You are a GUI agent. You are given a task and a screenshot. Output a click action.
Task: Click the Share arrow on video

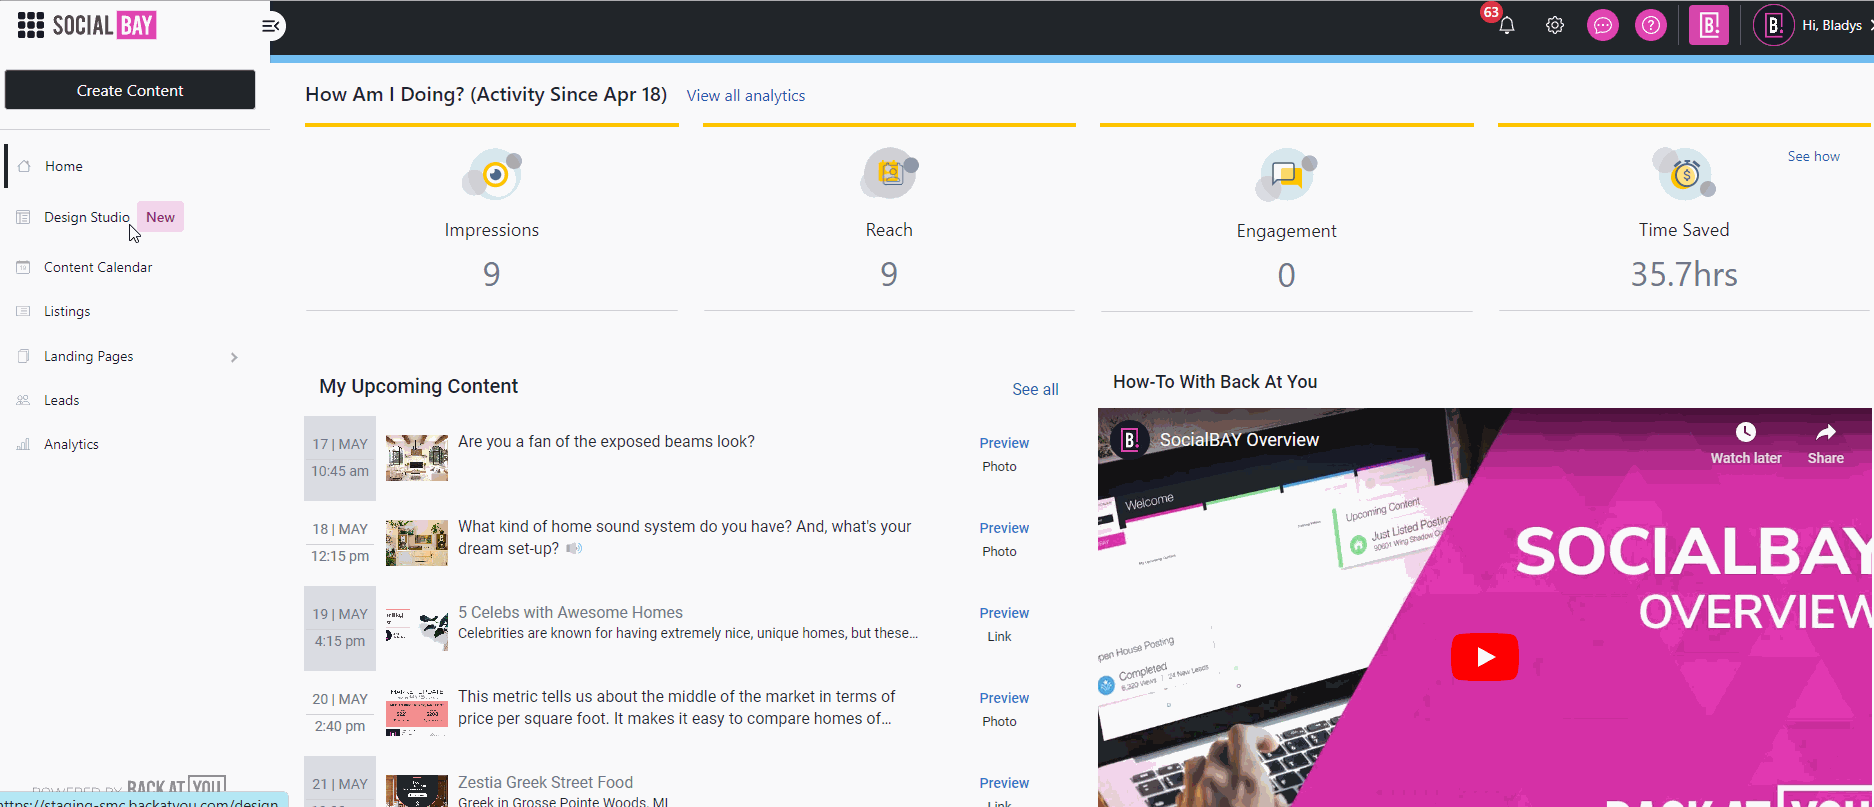(1826, 432)
